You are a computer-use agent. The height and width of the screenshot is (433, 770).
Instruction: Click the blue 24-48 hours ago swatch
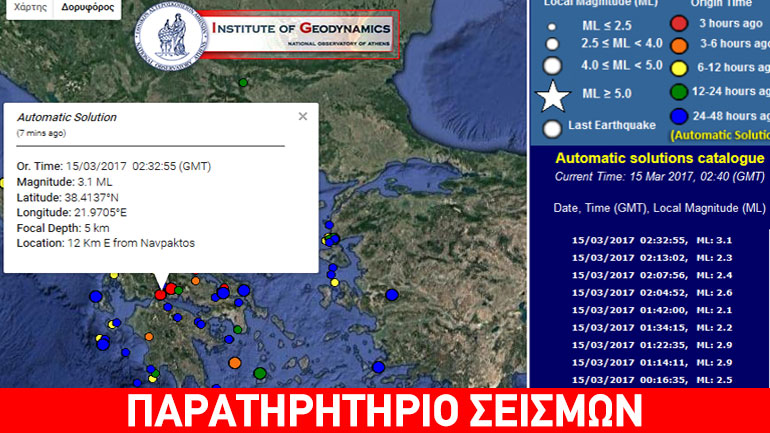tap(679, 117)
